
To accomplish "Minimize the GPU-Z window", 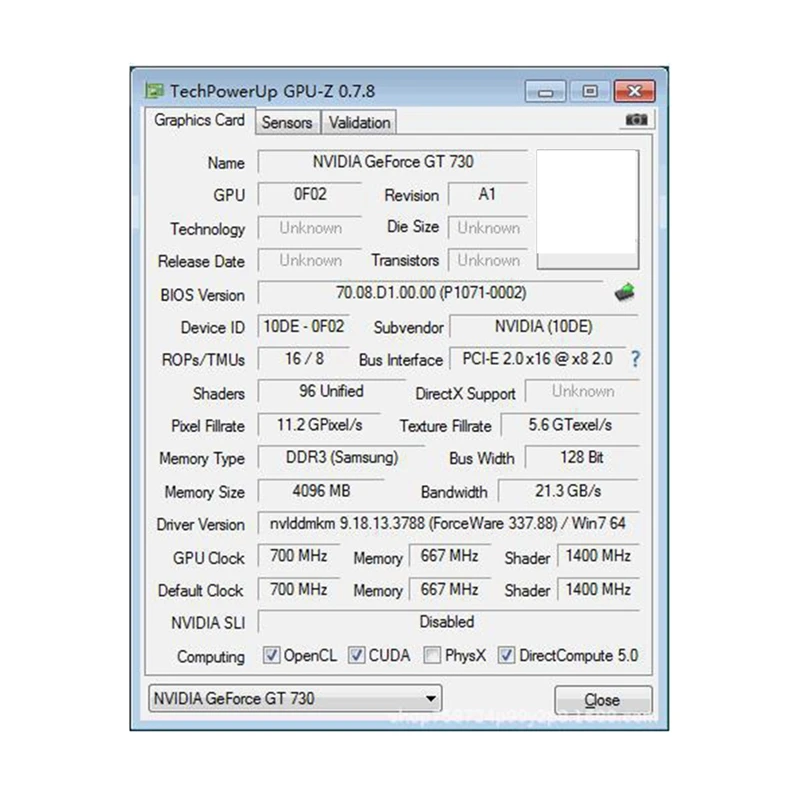I will (x=545, y=91).
